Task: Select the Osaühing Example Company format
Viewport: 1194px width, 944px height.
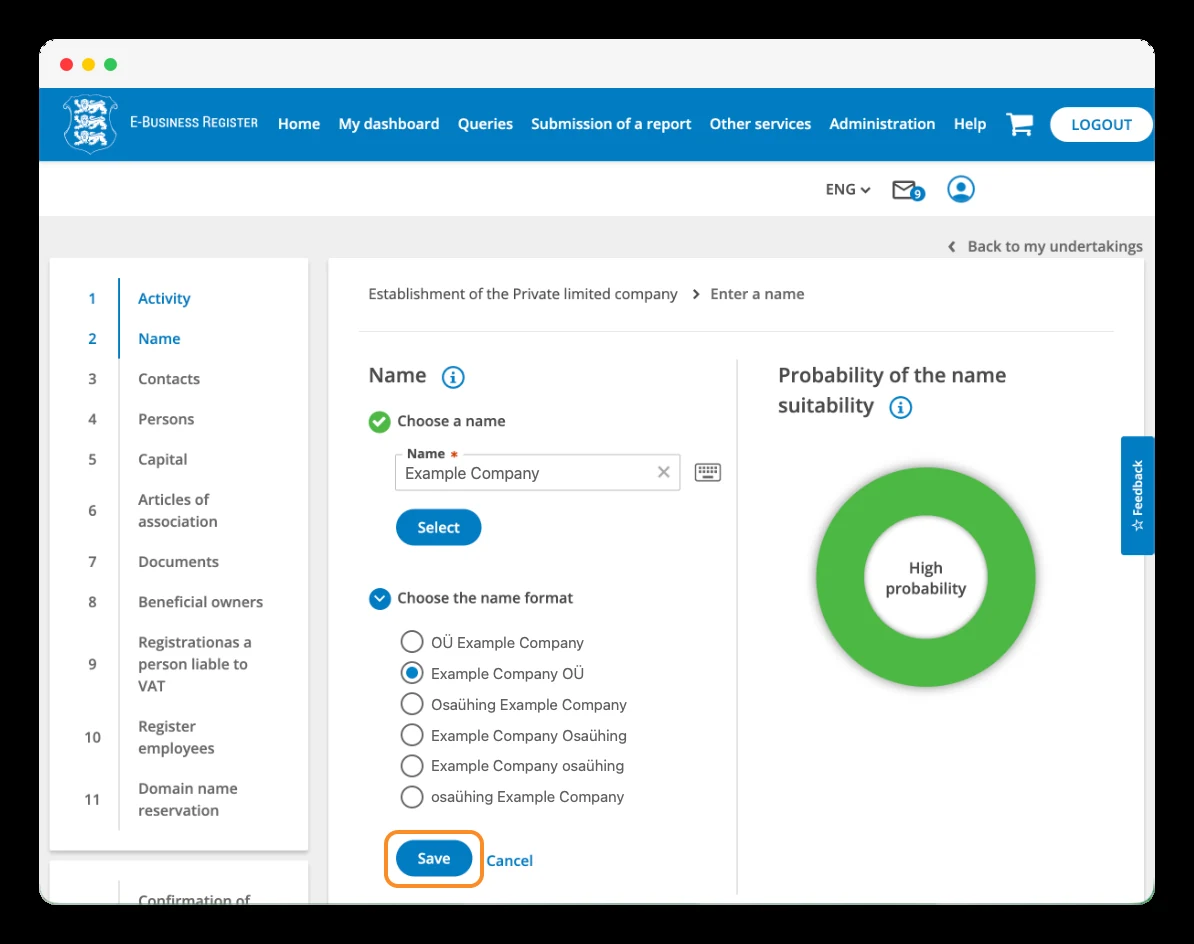Action: (x=412, y=704)
